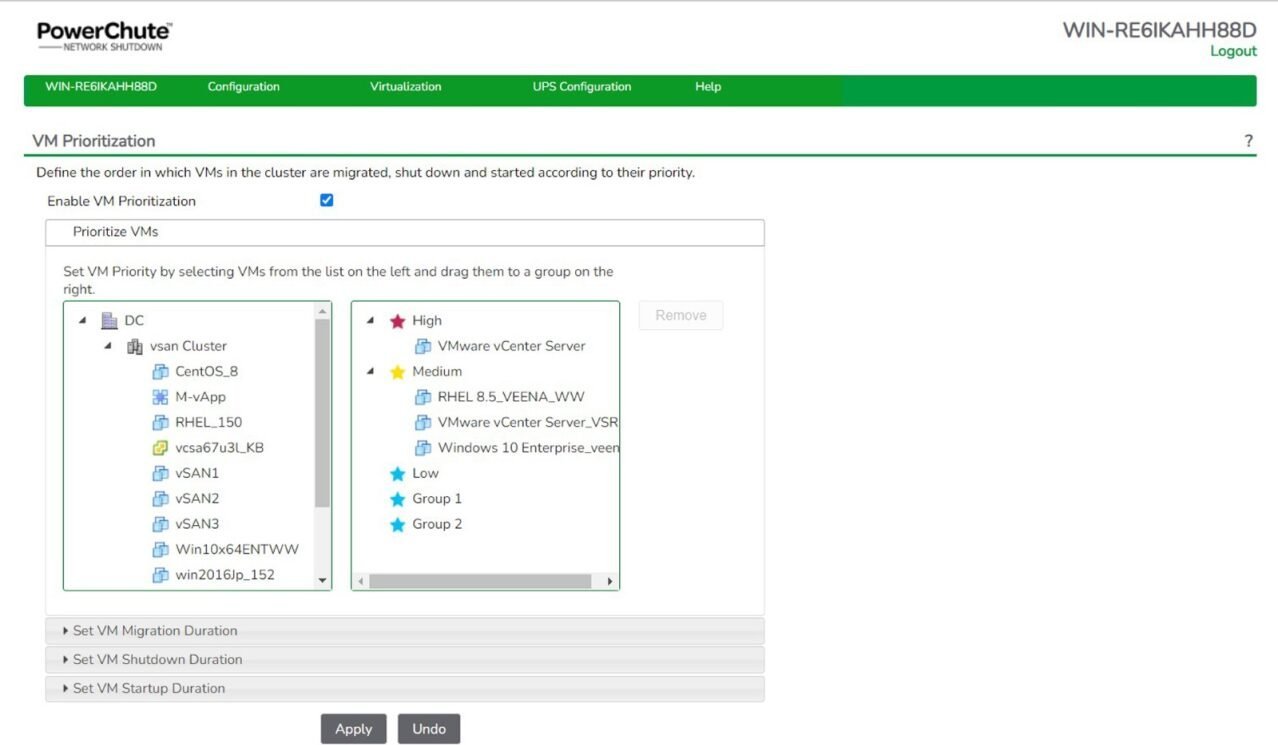Click the Undo button

(x=429, y=729)
